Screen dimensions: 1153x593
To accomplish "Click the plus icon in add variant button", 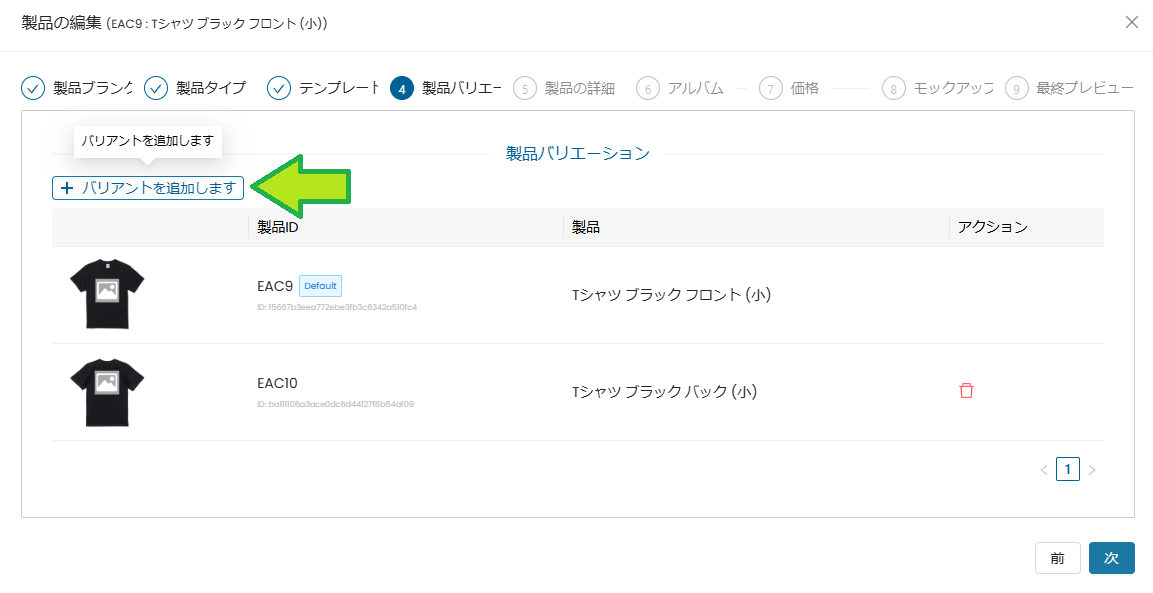I will [67, 188].
